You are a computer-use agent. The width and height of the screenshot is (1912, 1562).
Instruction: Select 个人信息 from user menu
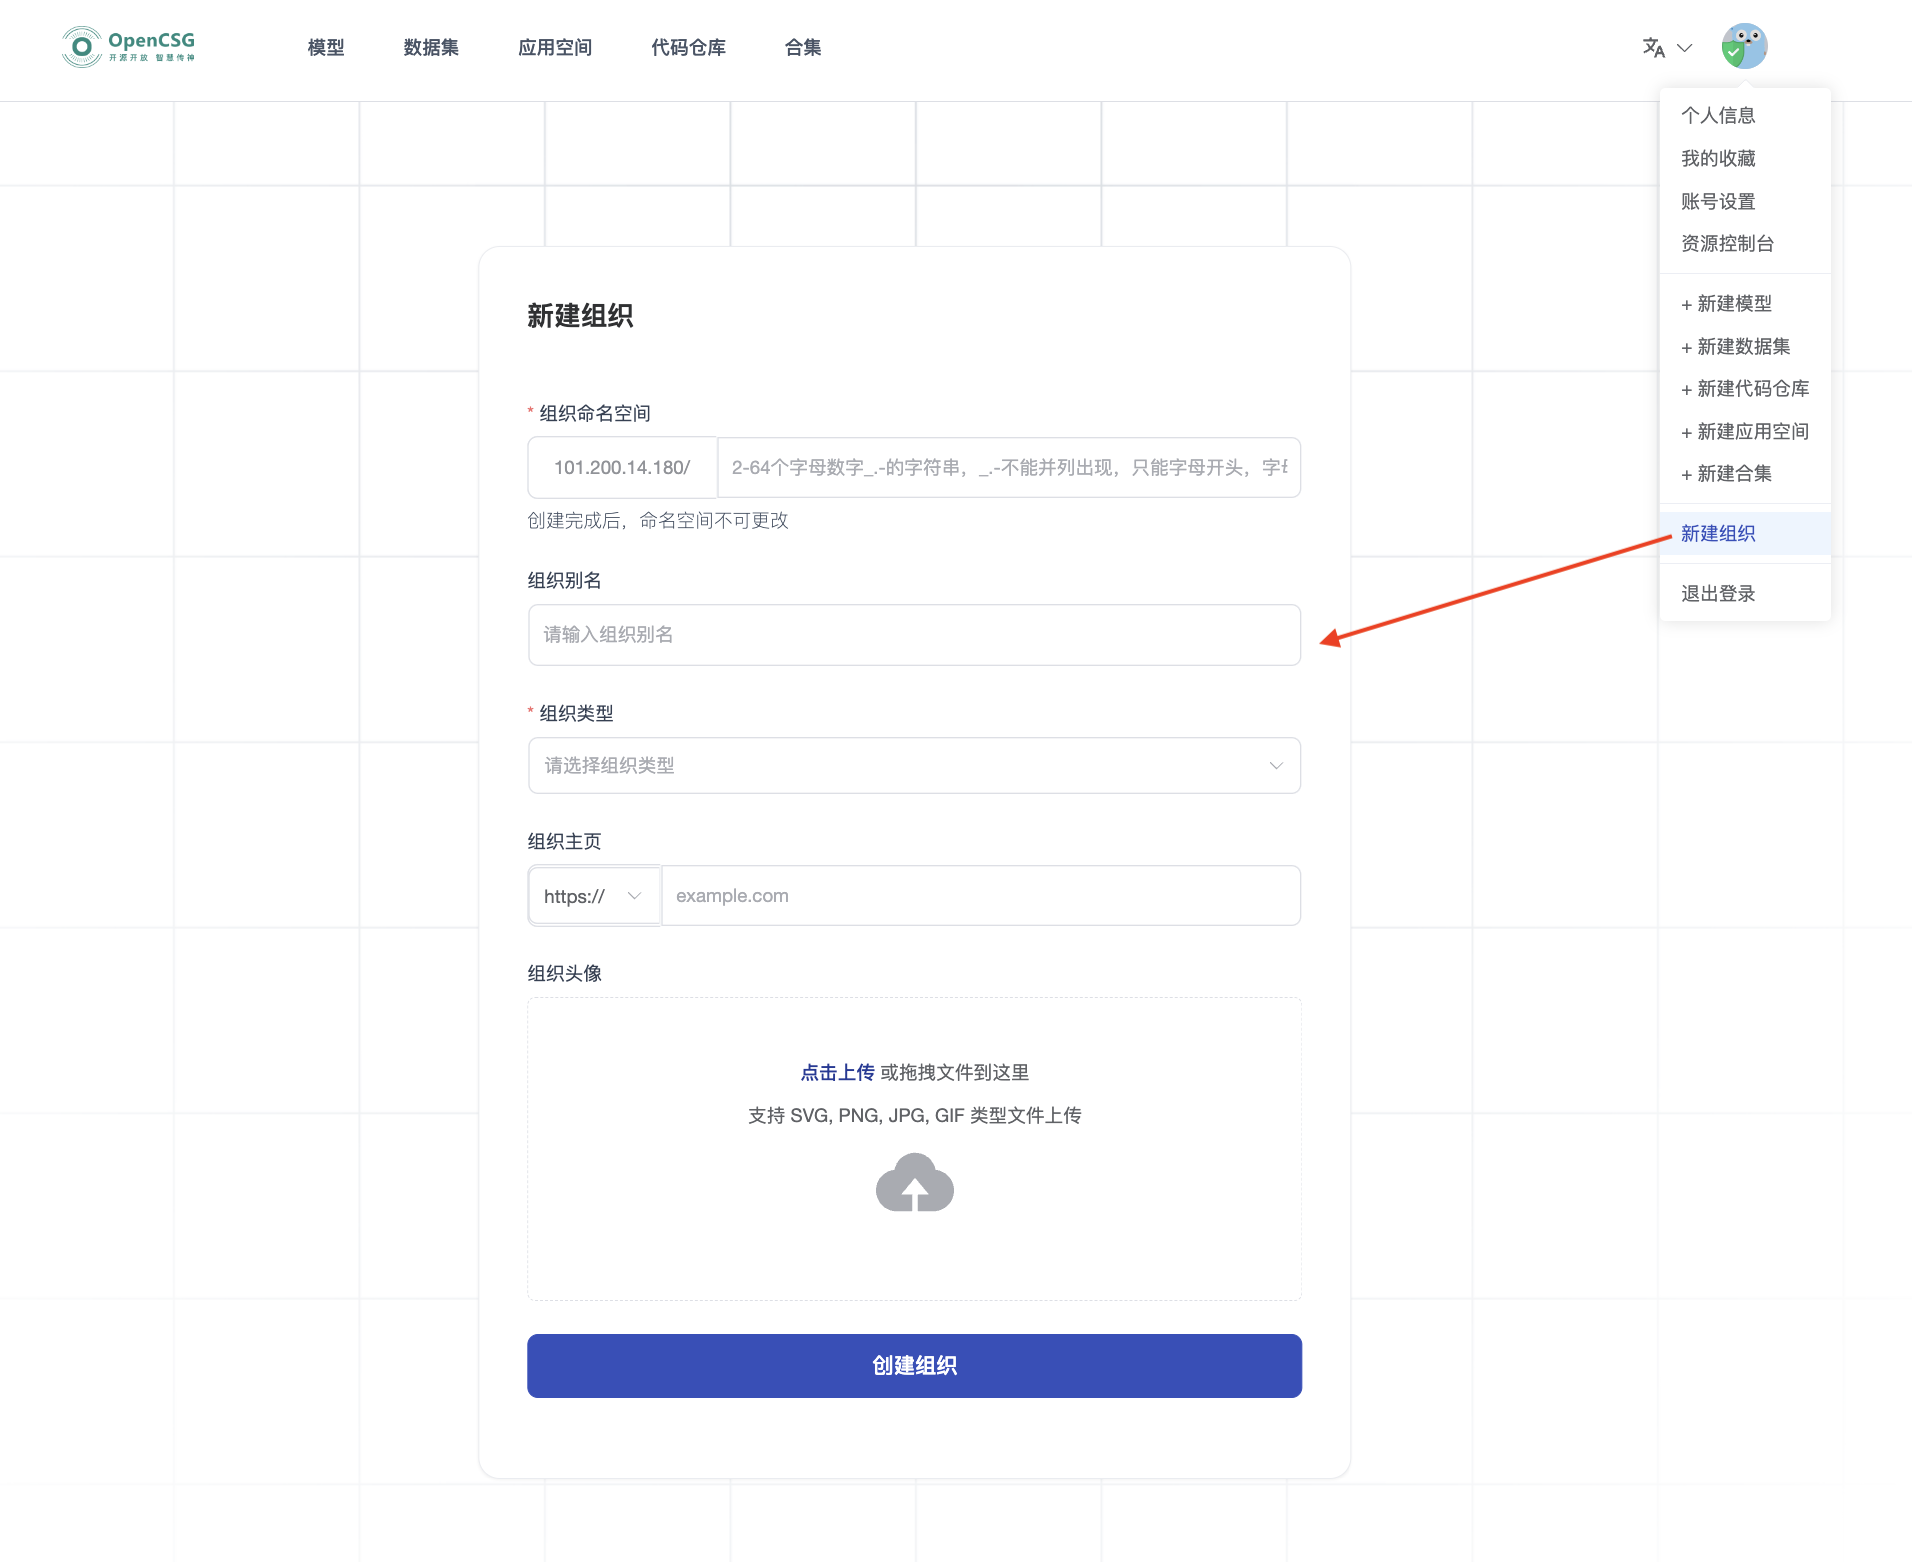click(1718, 115)
